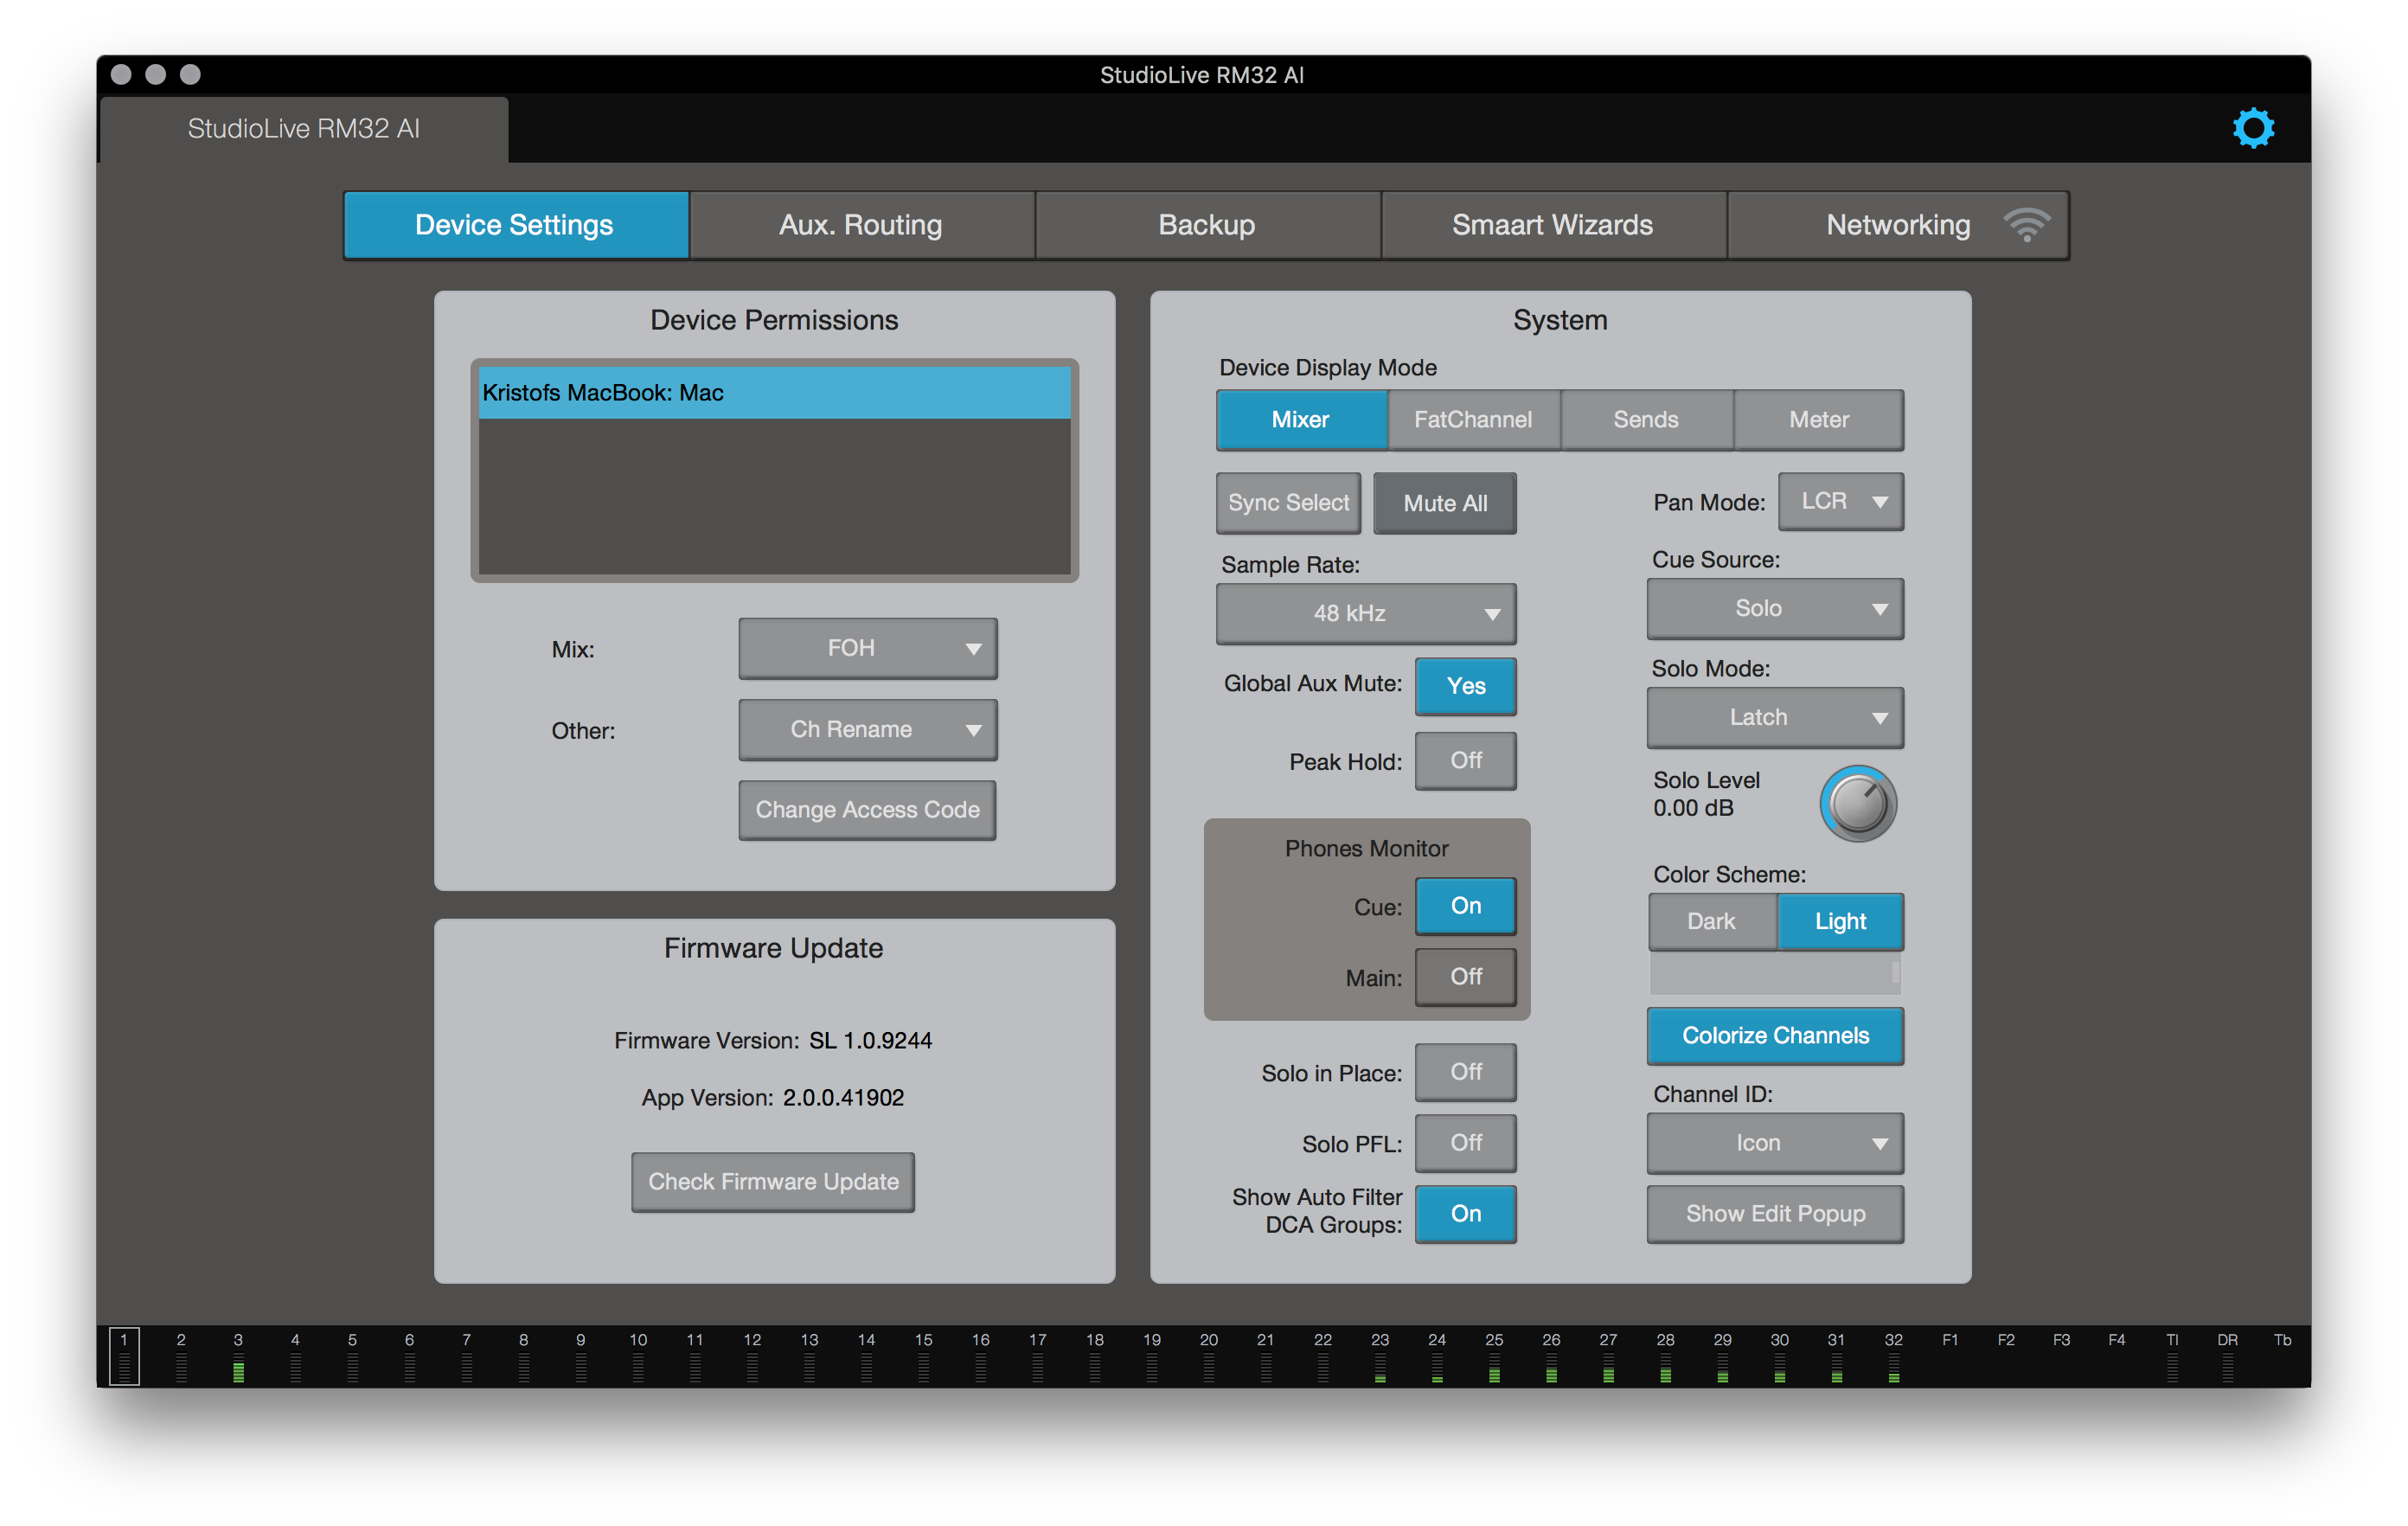Open the Backup tab
Image resolution: width=2408 pixels, height=1526 pixels.
pyautogui.click(x=1207, y=225)
